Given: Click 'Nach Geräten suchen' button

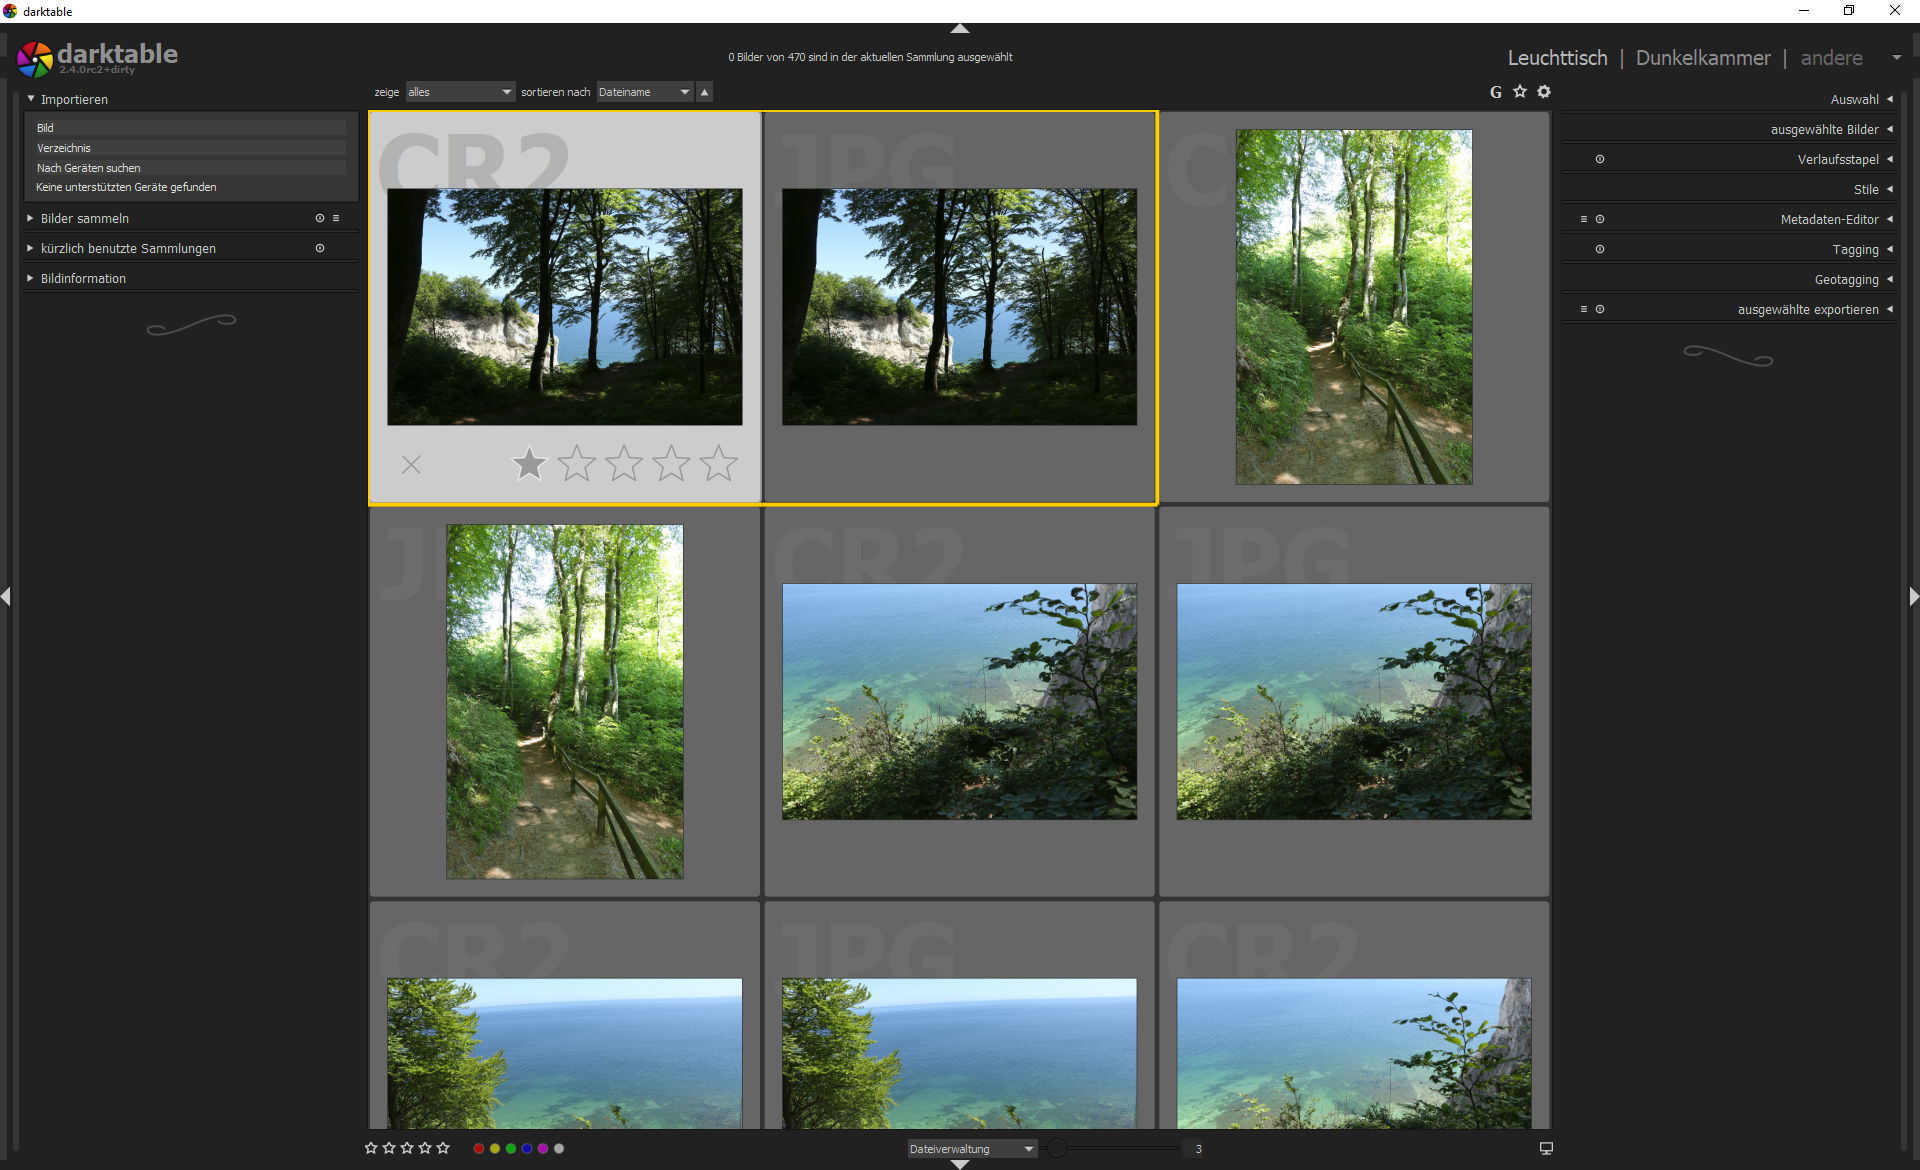Looking at the screenshot, I should [x=190, y=168].
